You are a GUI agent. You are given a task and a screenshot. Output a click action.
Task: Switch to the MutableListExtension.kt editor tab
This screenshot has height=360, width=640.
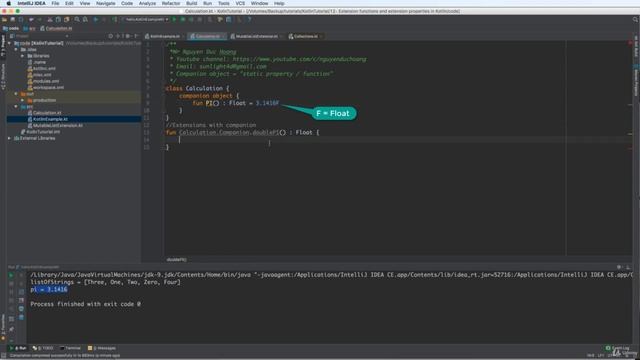pos(256,36)
